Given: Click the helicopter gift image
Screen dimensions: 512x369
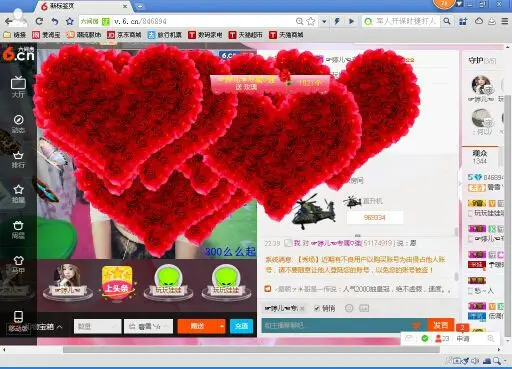Looking at the screenshot, I should [x=314, y=211].
